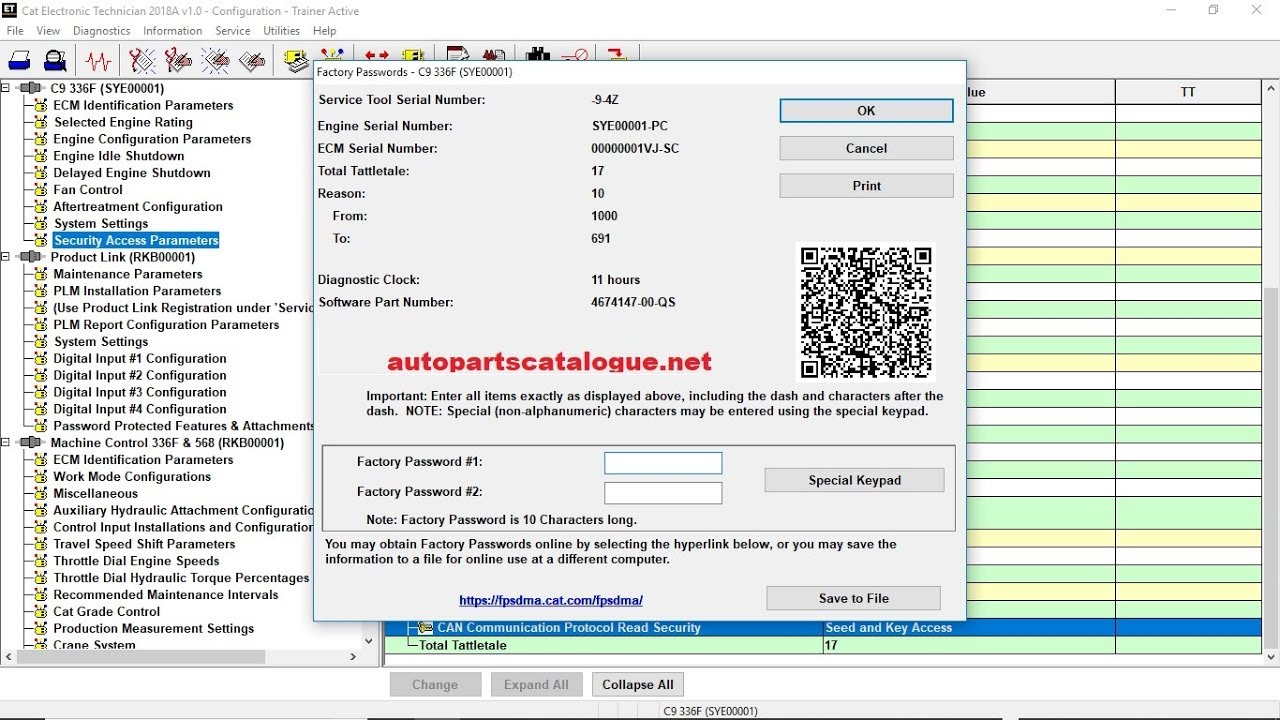Screen dimensions: 1280x720
Task: Collapse the Machine Control 336F & 568 node
Action: point(6,443)
